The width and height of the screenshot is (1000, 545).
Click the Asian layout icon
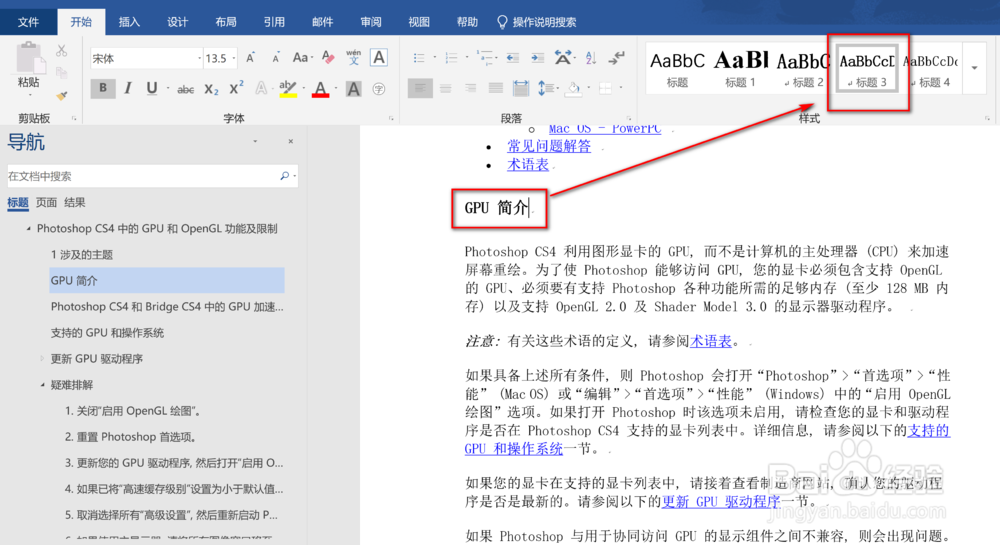coord(562,58)
